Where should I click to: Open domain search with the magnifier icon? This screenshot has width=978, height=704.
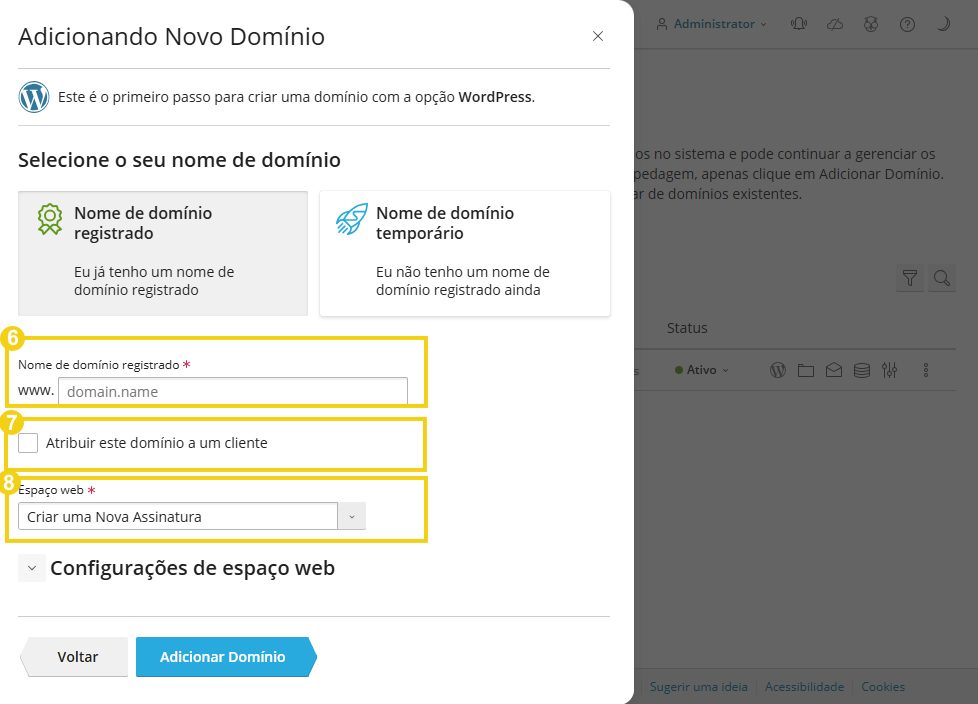pos(941,278)
